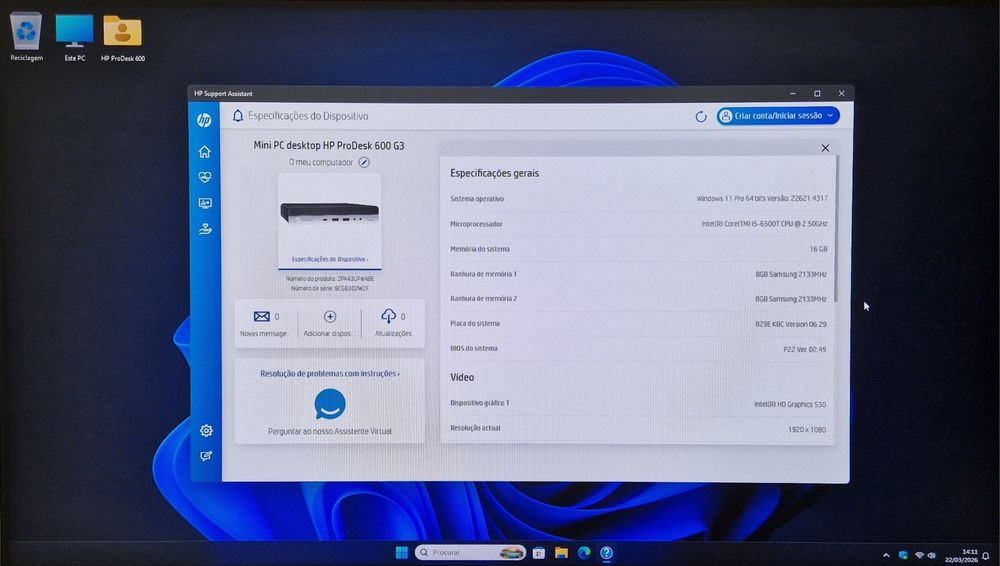Open the Windows Start menu
This screenshot has height=566, width=1000.
[402, 553]
